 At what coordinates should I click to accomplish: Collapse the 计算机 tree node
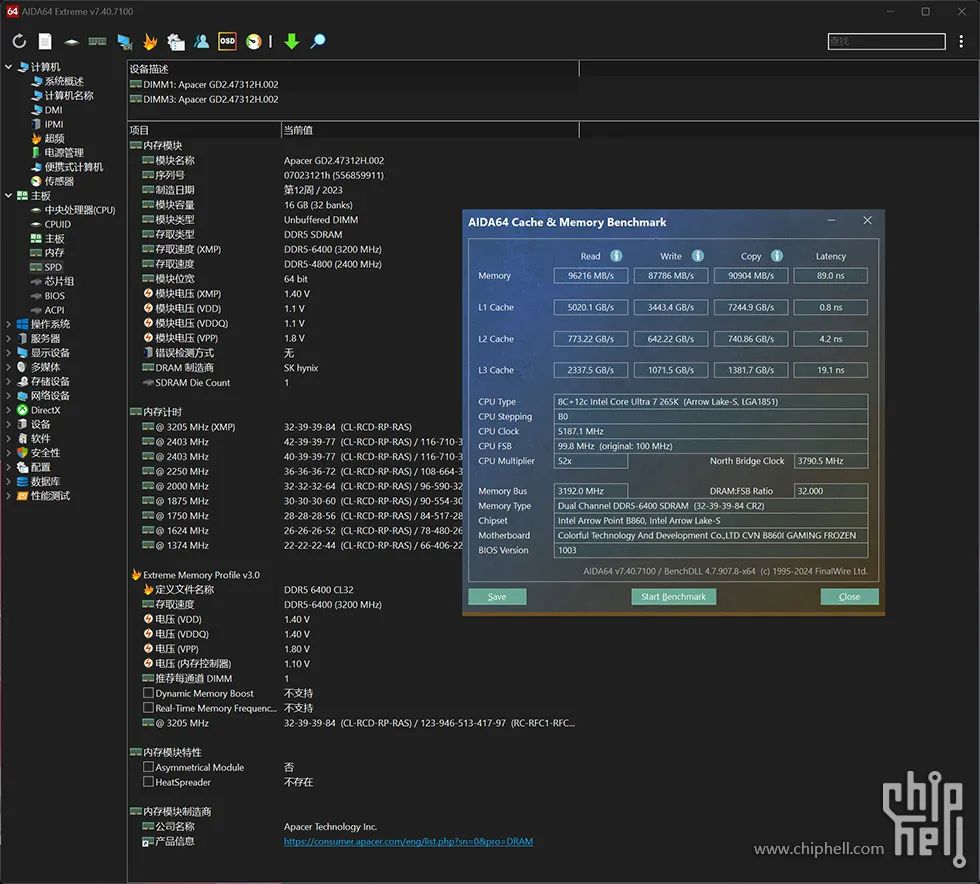point(8,66)
